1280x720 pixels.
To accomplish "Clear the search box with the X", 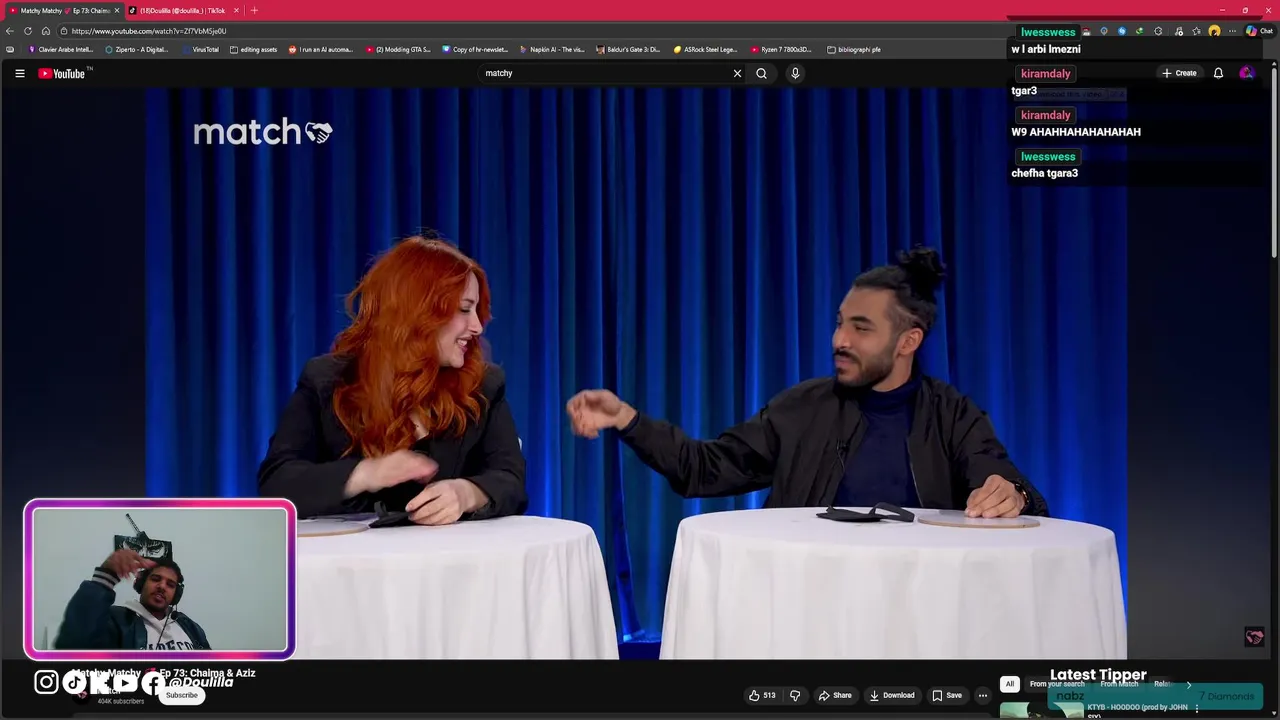I will (x=737, y=73).
